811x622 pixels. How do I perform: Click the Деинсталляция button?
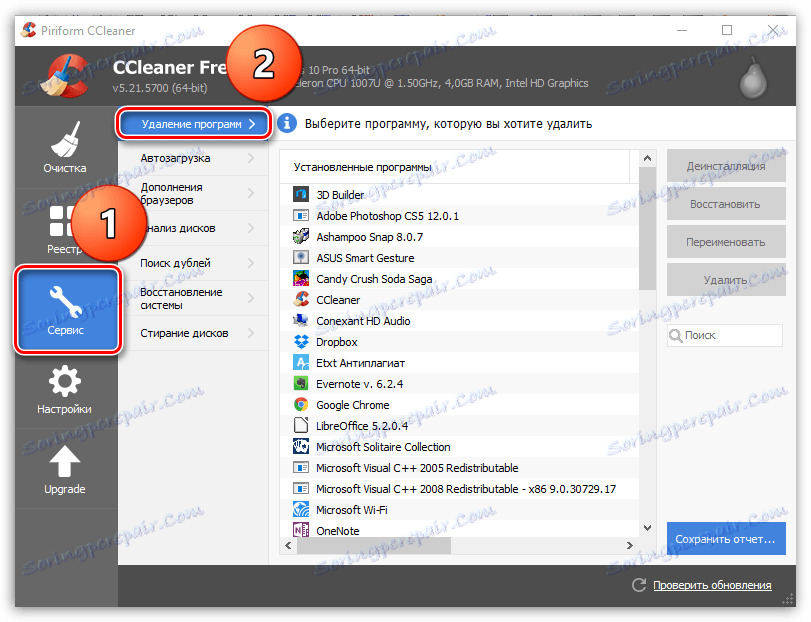(726, 166)
